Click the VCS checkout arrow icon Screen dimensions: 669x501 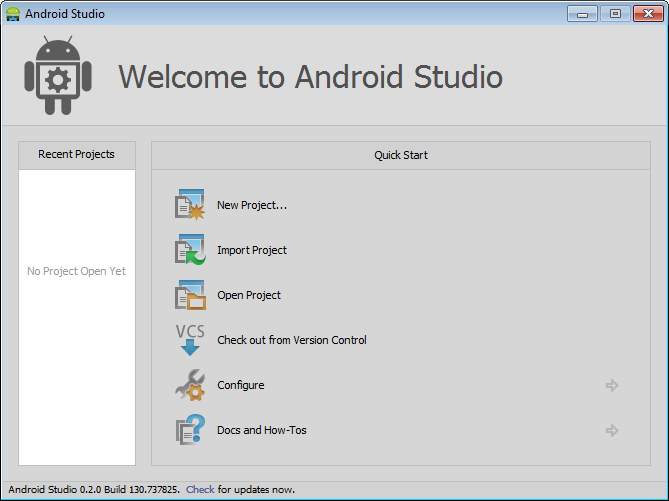[x=190, y=340]
